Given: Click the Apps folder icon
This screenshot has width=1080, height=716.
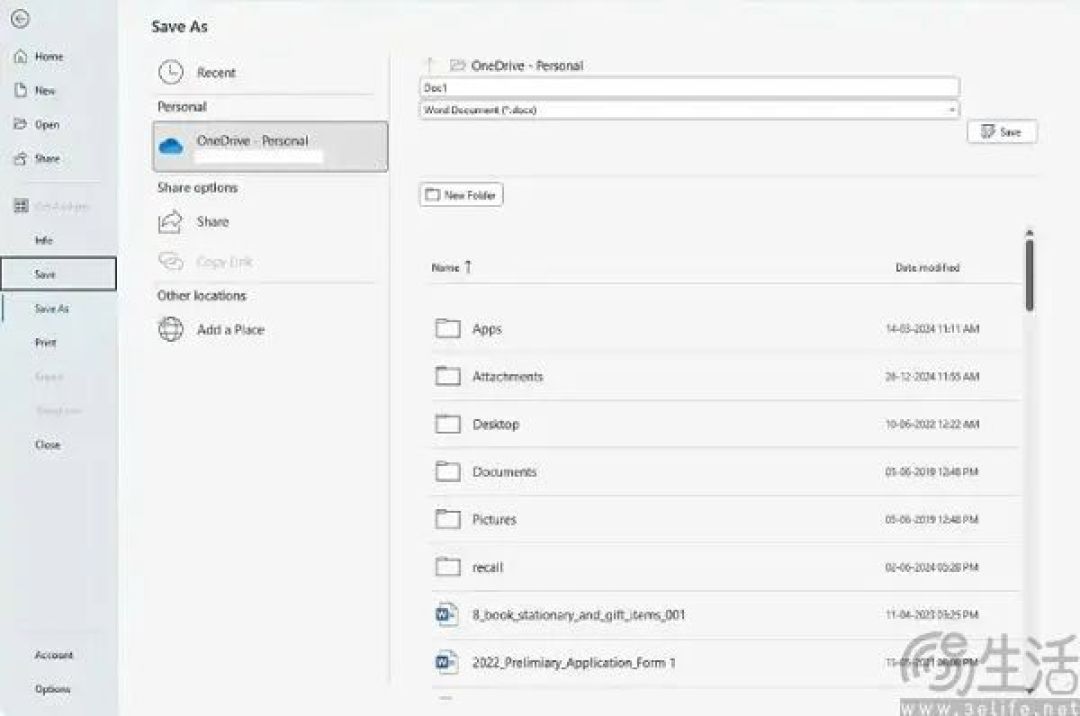Looking at the screenshot, I should 448,328.
